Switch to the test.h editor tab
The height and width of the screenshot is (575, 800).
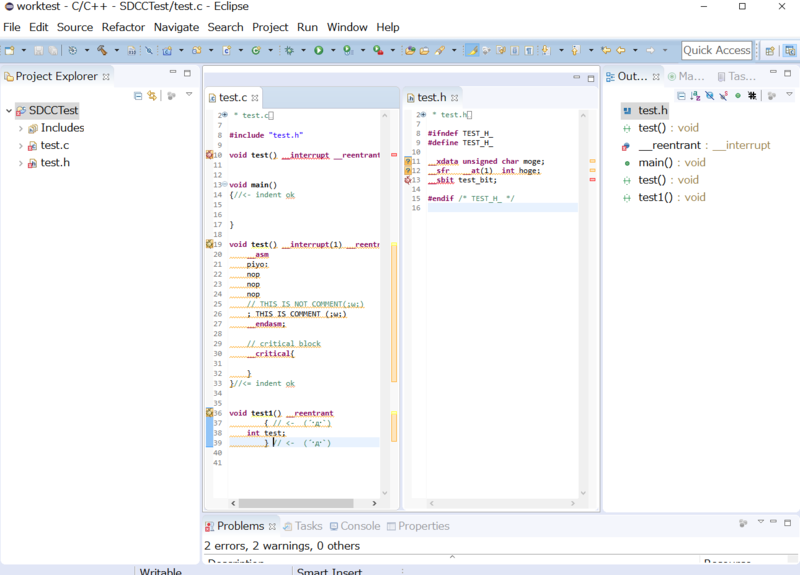click(432, 97)
